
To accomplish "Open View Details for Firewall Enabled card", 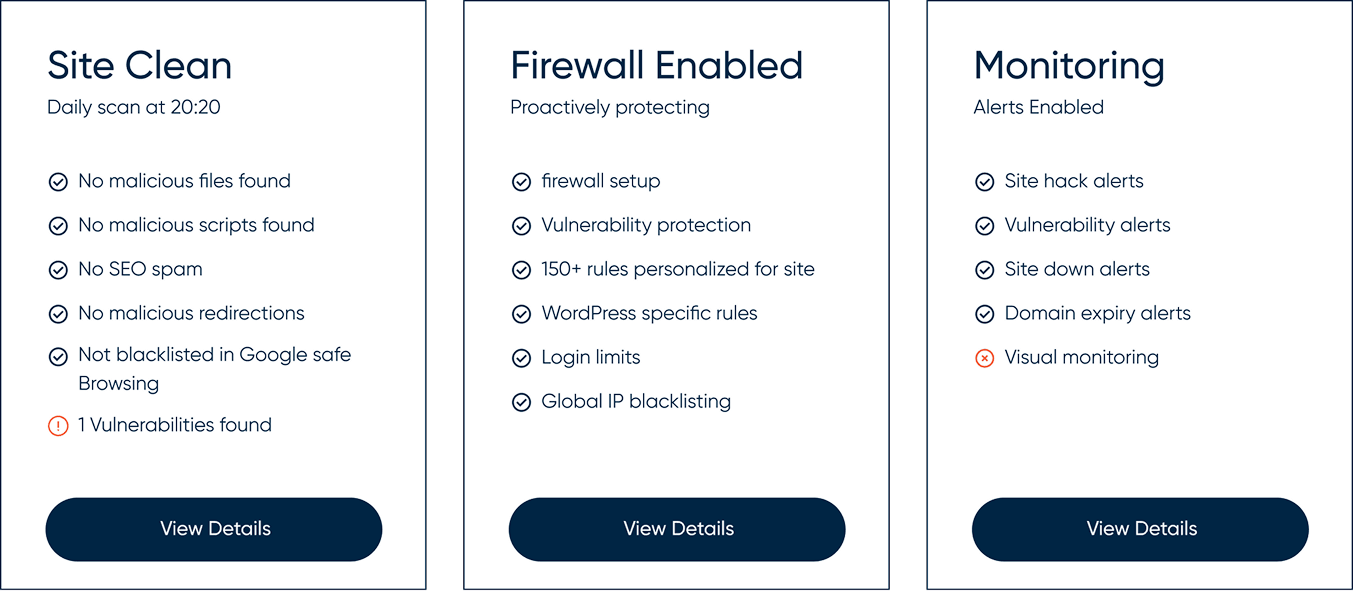I will click(x=677, y=529).
